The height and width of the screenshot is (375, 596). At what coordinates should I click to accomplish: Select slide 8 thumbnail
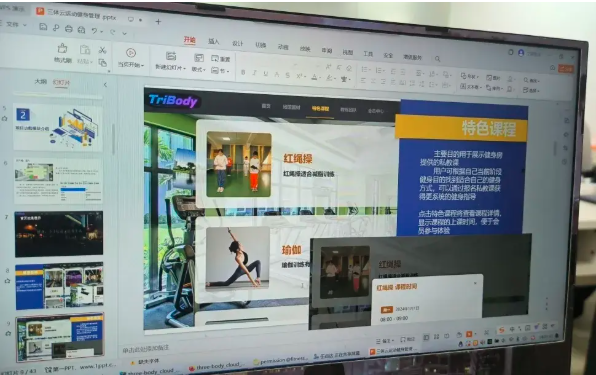59,286
